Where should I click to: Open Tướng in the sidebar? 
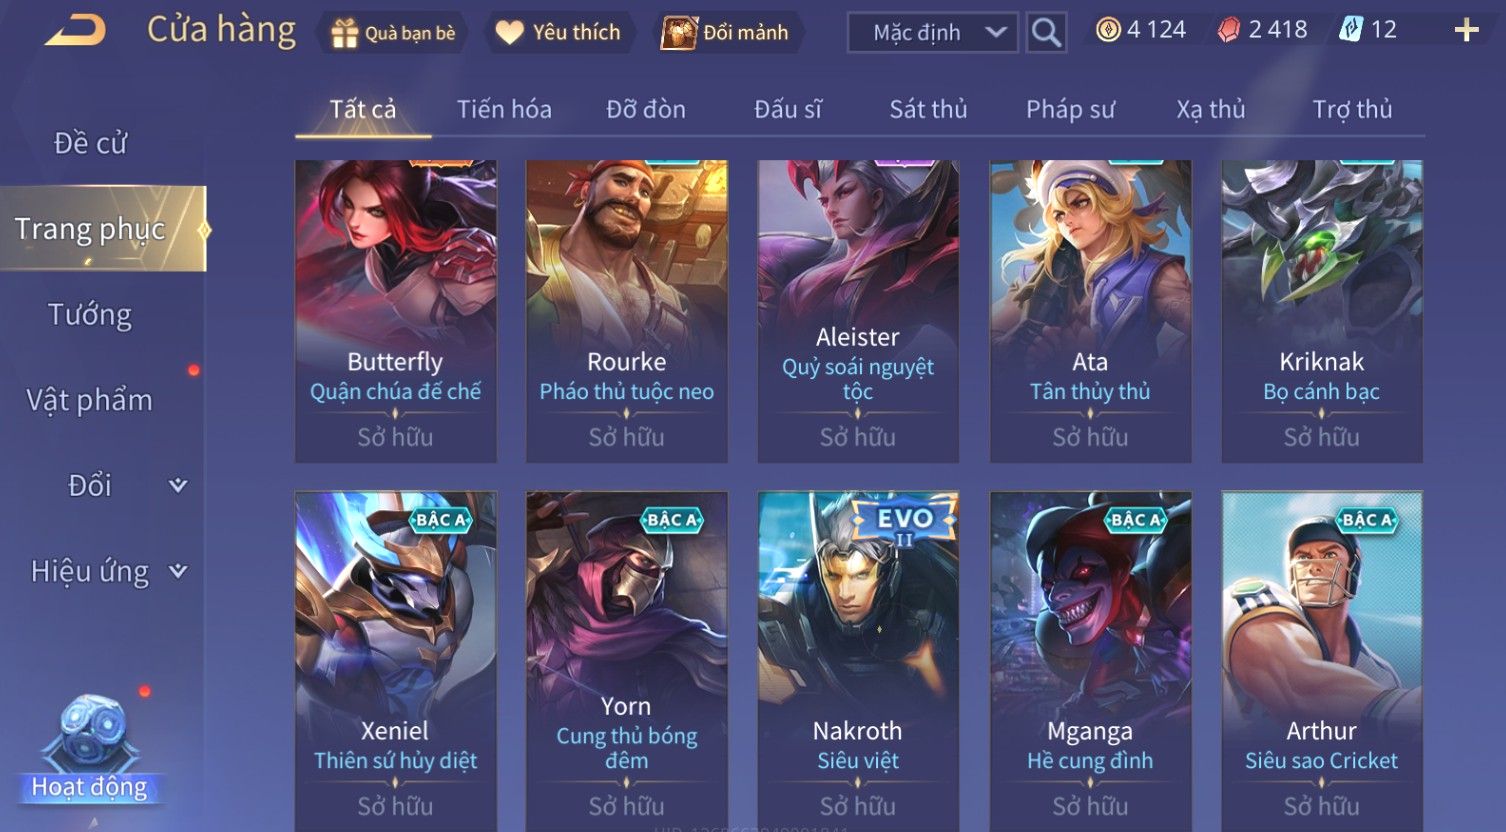[90, 314]
